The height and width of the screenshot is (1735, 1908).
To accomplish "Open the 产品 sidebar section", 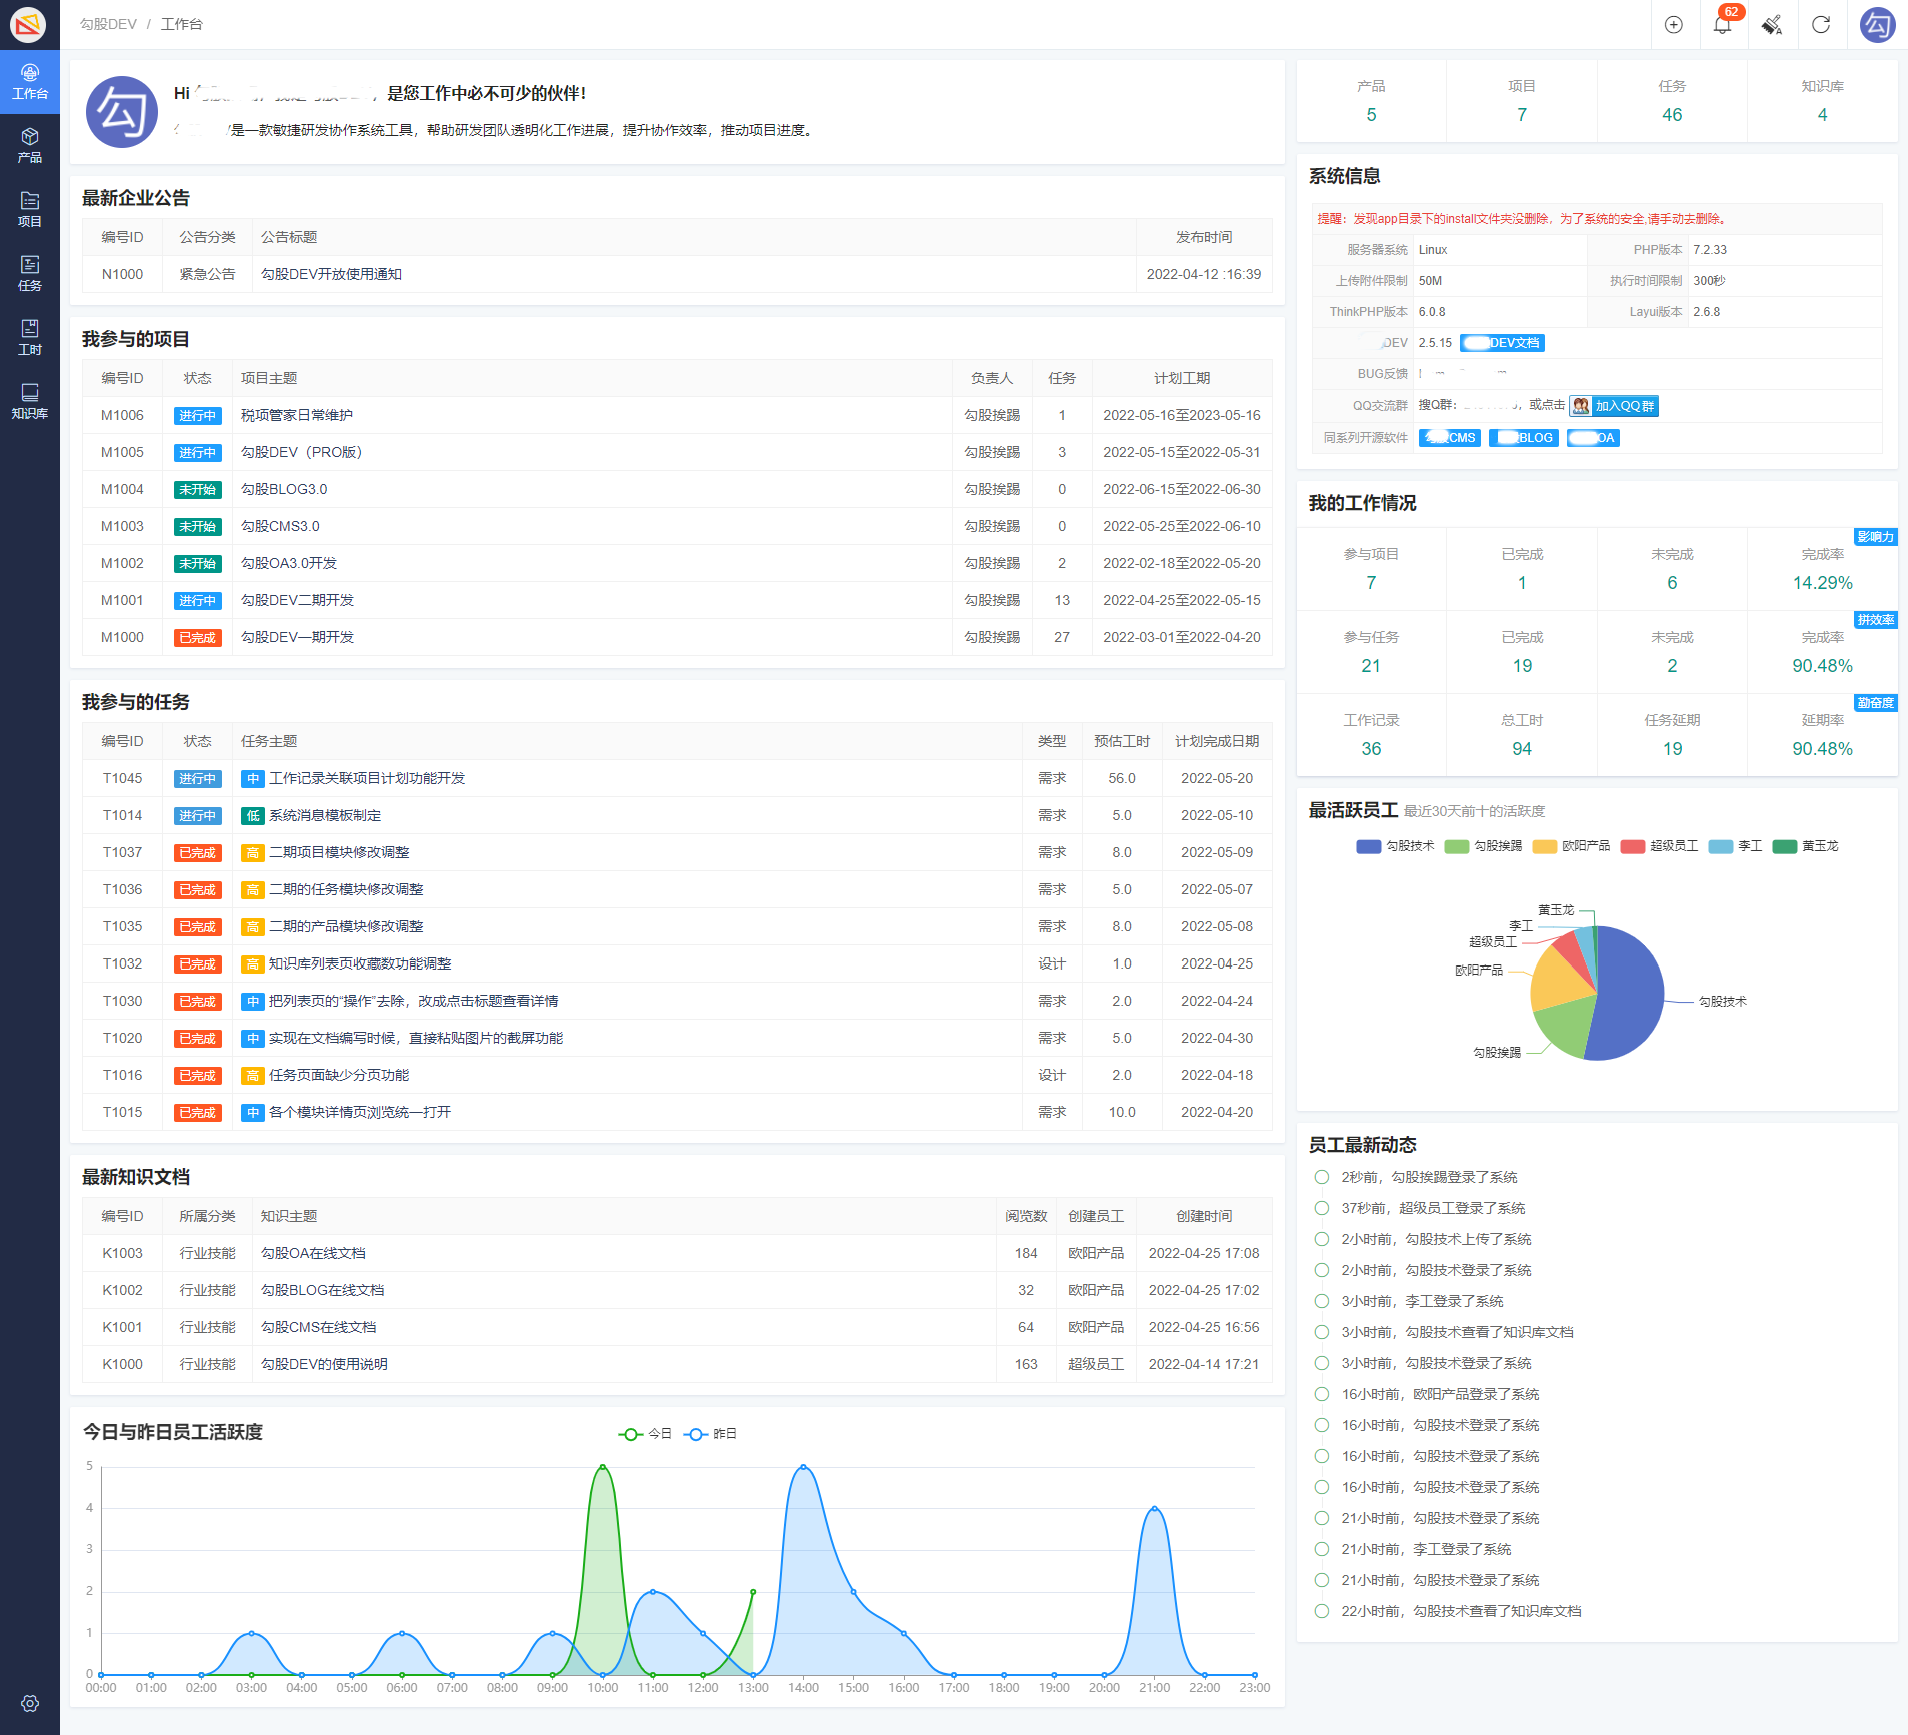I will (x=30, y=146).
